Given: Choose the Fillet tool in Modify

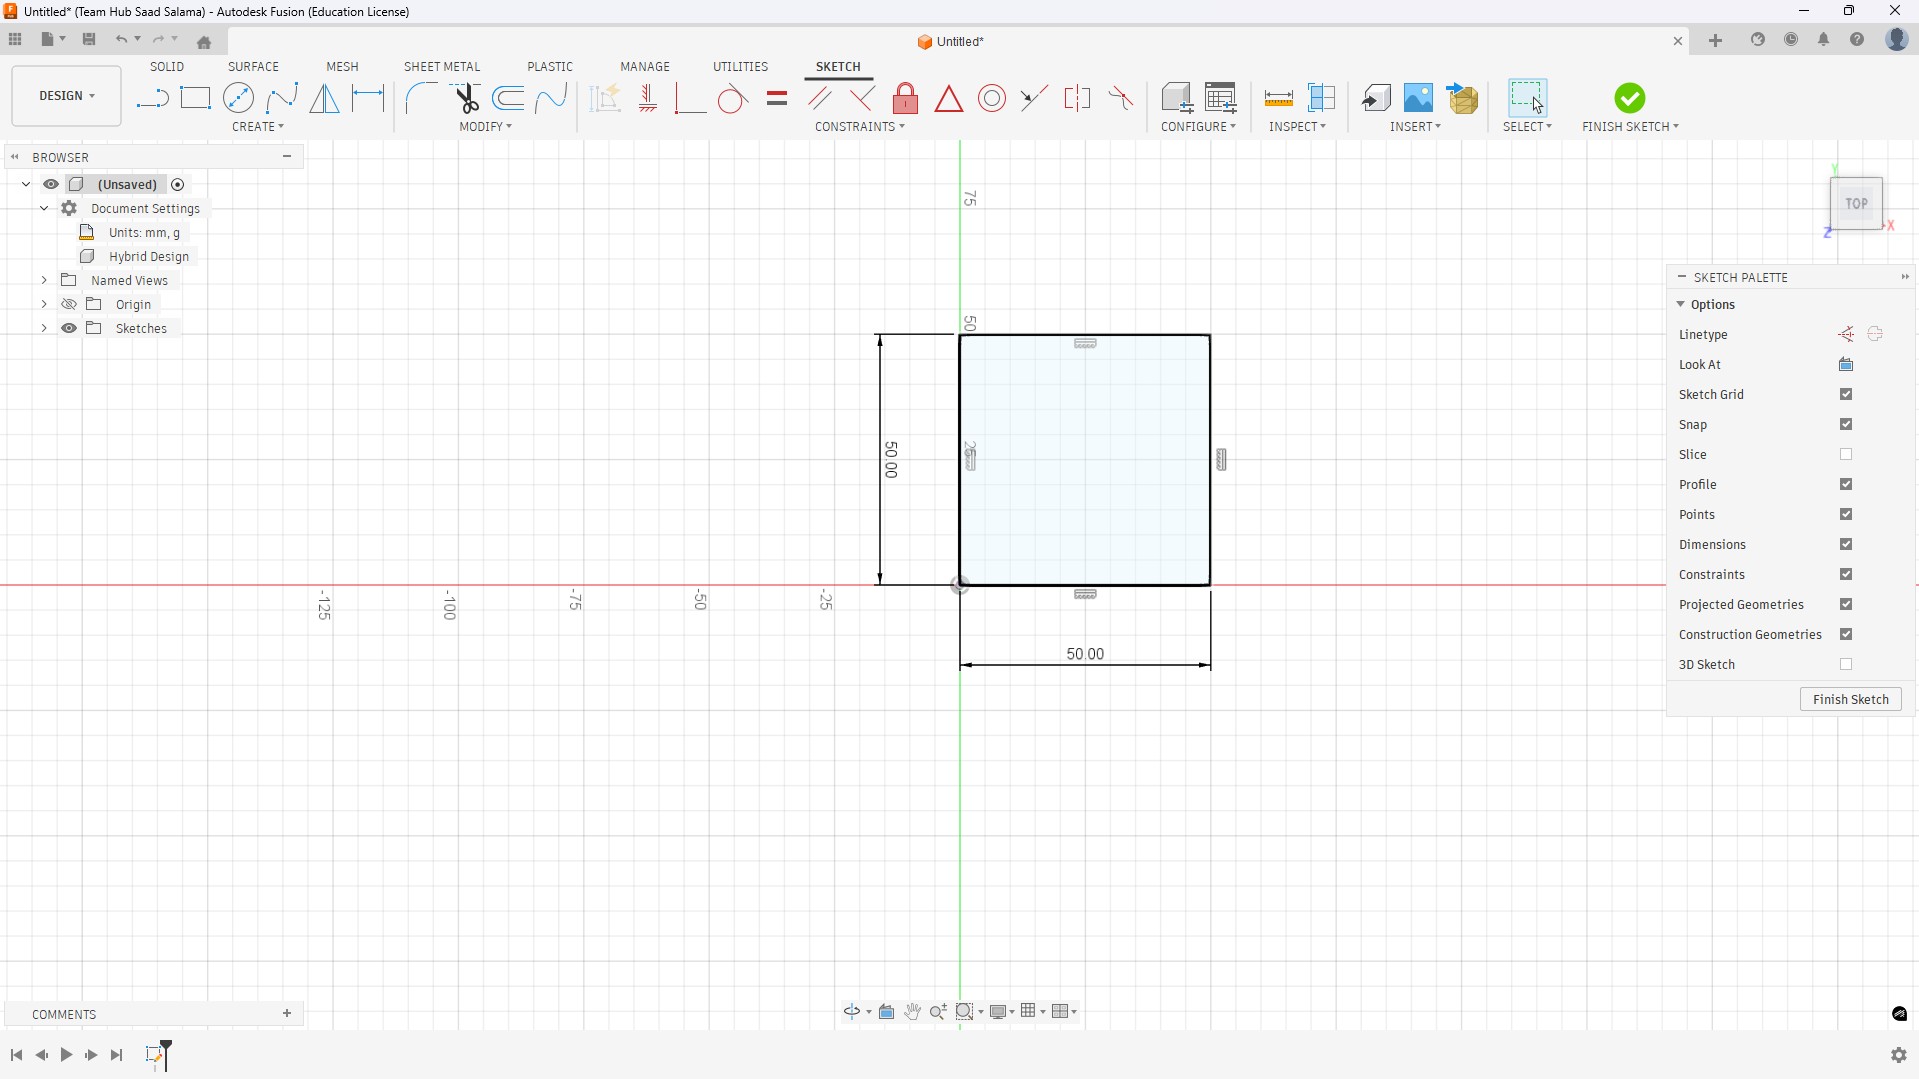Looking at the screenshot, I should coord(421,98).
